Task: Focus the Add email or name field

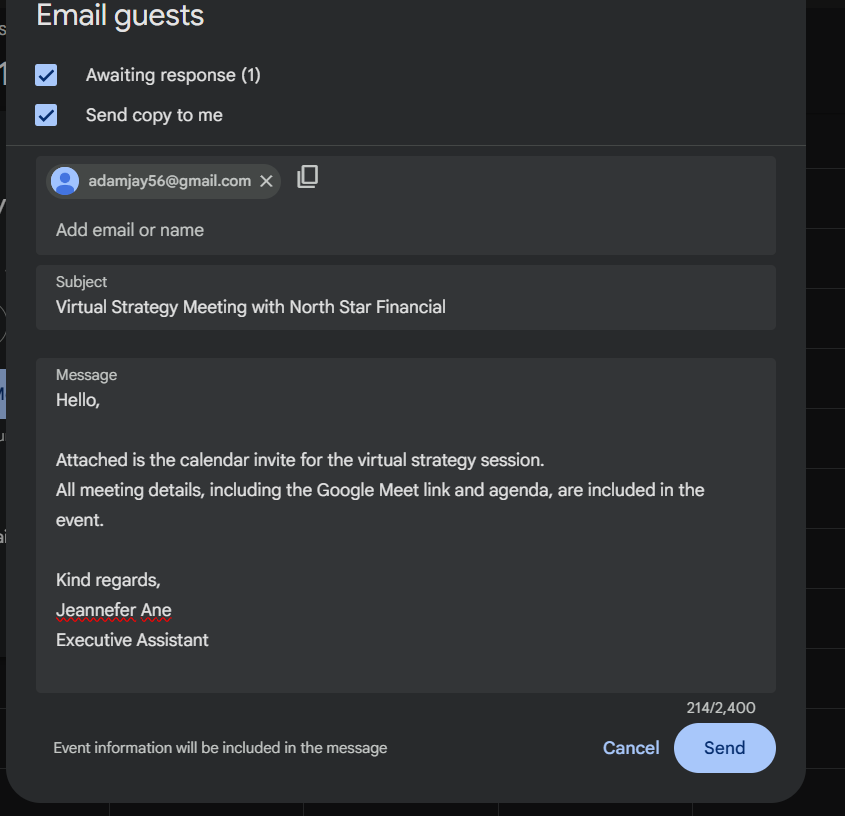Action: 400,230
